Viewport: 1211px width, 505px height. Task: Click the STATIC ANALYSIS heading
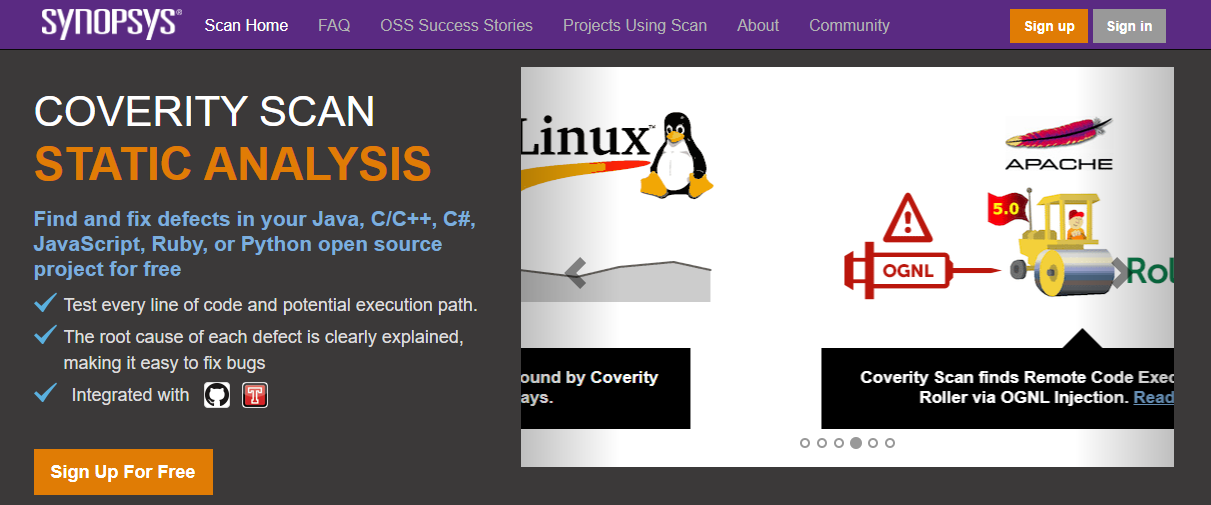[x=233, y=164]
